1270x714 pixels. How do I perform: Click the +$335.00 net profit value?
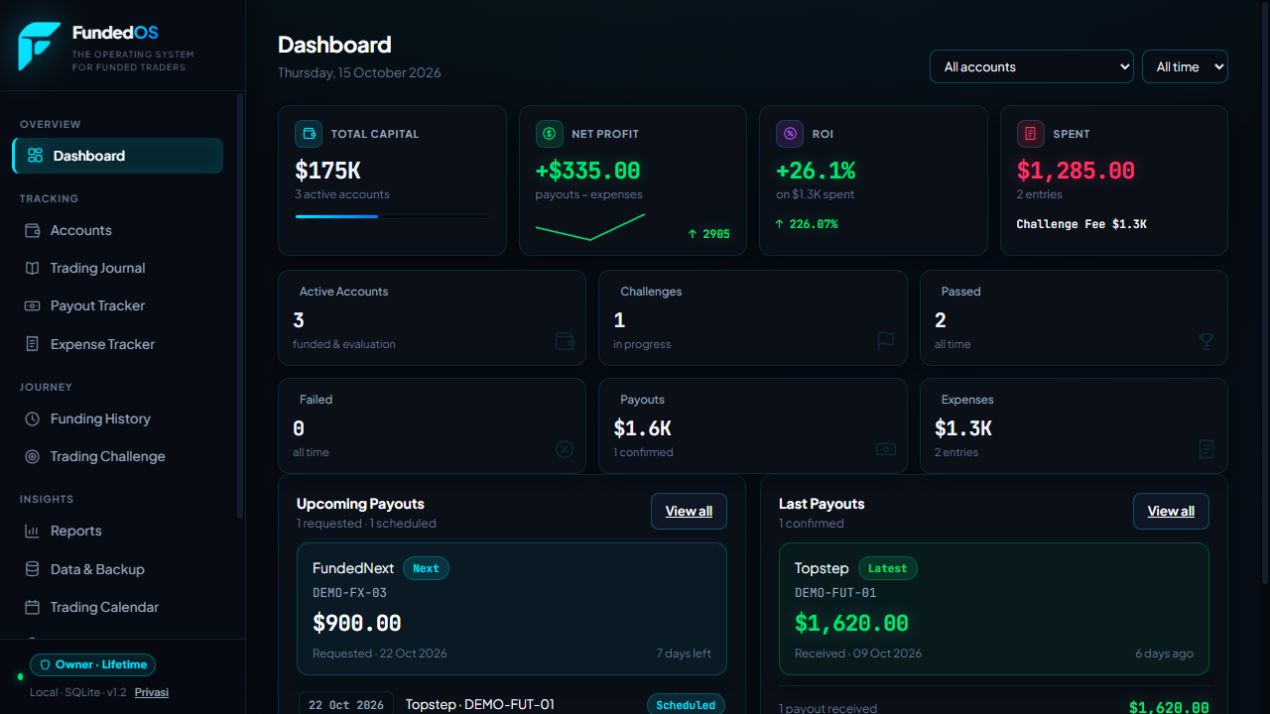click(588, 171)
